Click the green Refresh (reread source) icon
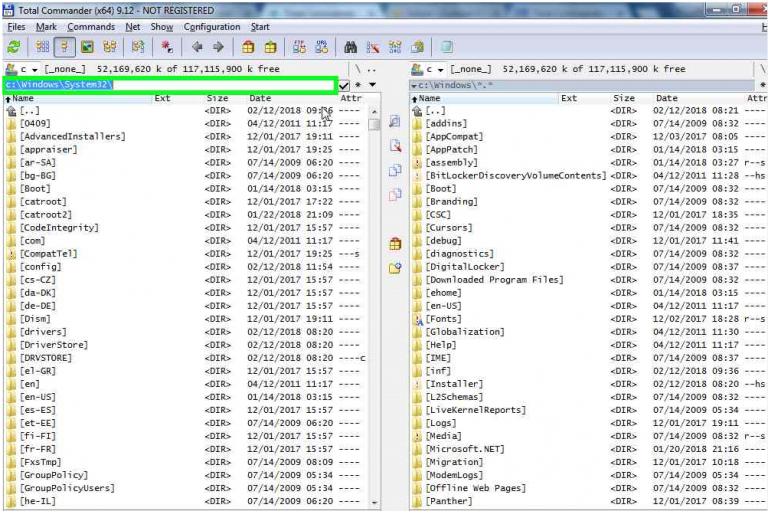Viewport: 768px width, 511px height. coord(13,47)
